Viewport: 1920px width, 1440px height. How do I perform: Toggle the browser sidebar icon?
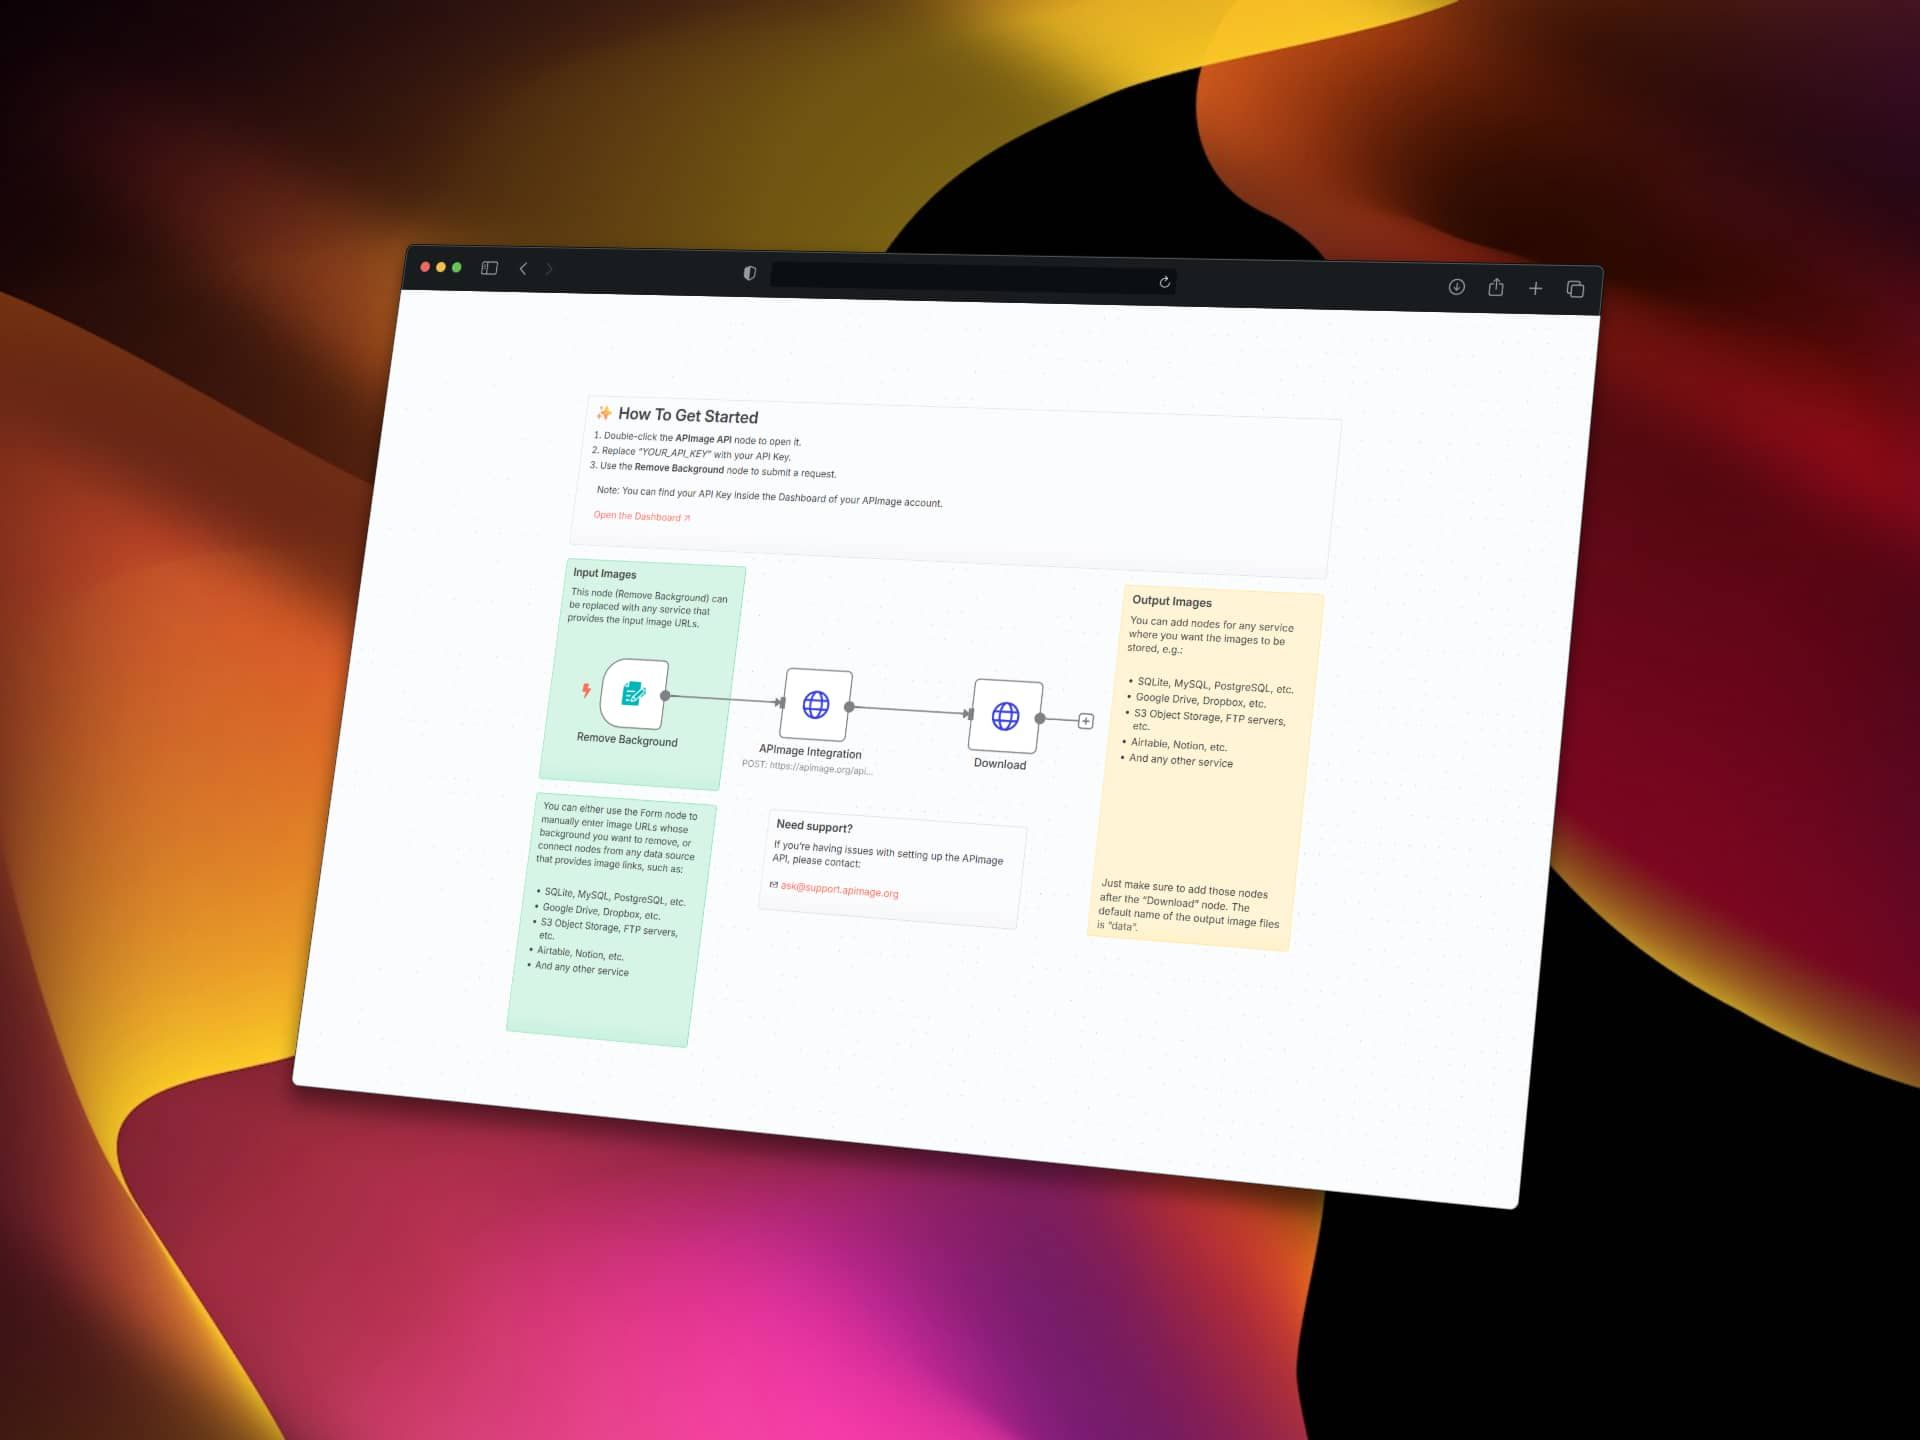click(x=489, y=268)
